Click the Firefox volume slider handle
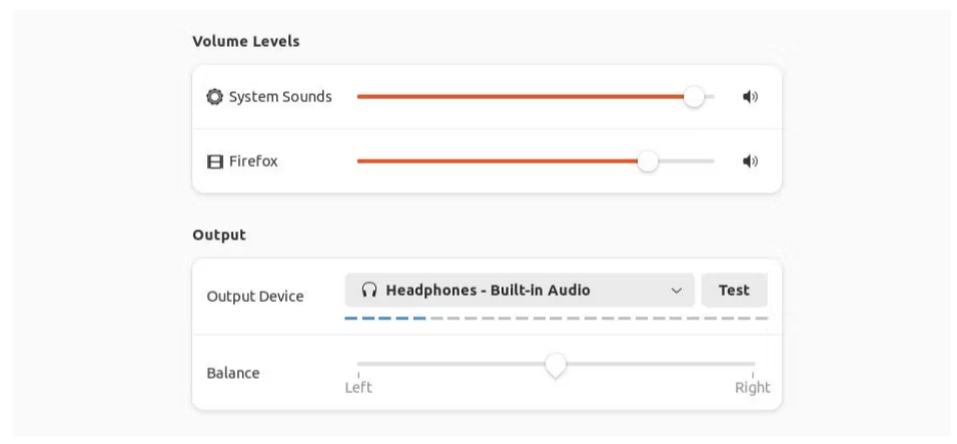This screenshot has height=444, width=957. 648,161
